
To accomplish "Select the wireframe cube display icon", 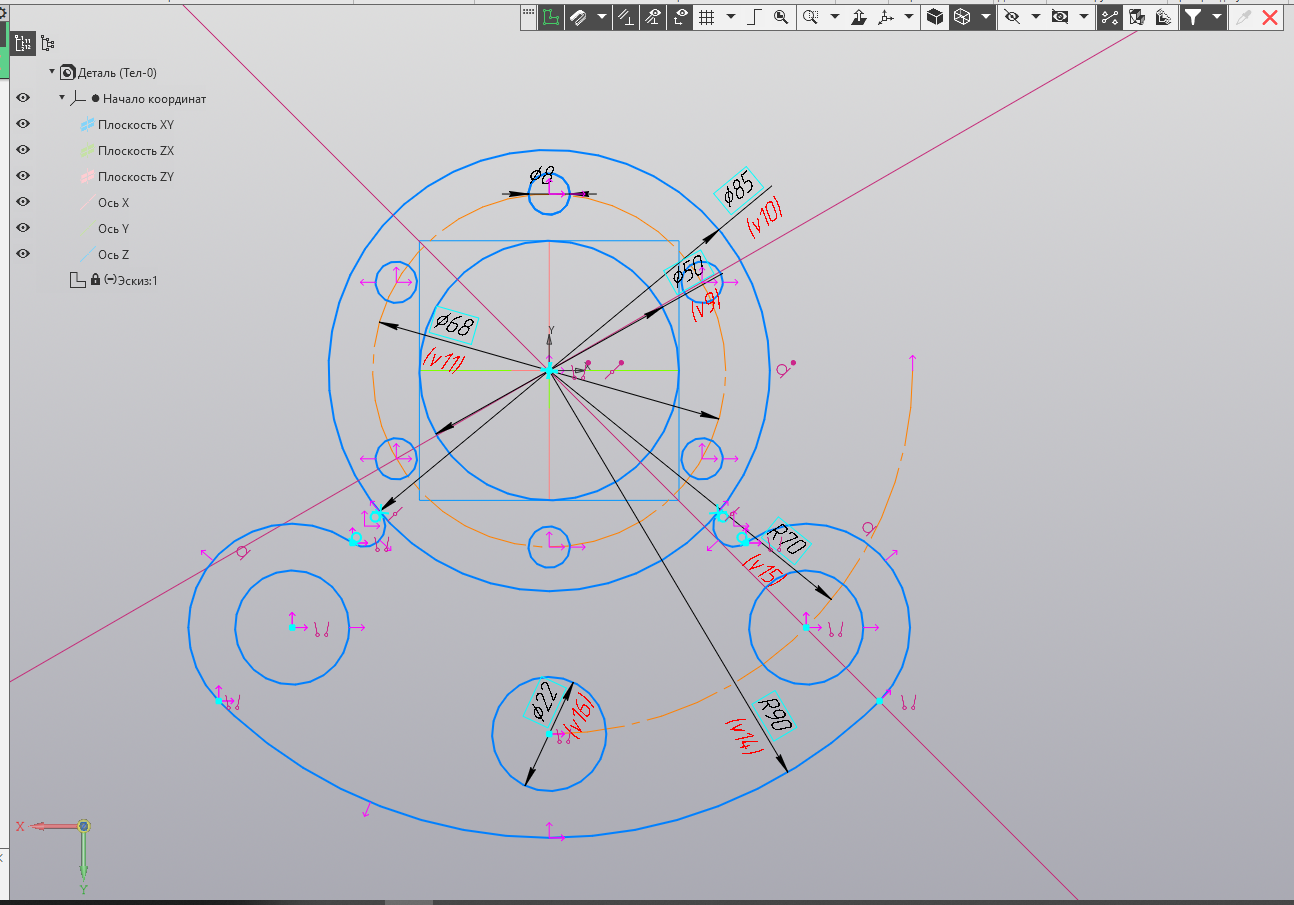I will 962,17.
